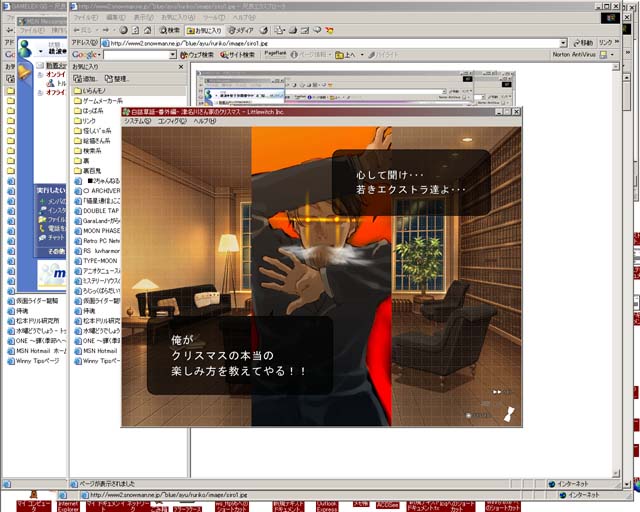Expand はっぱ系 favorites folder
This screenshot has width=640, height=512.
click(89, 111)
